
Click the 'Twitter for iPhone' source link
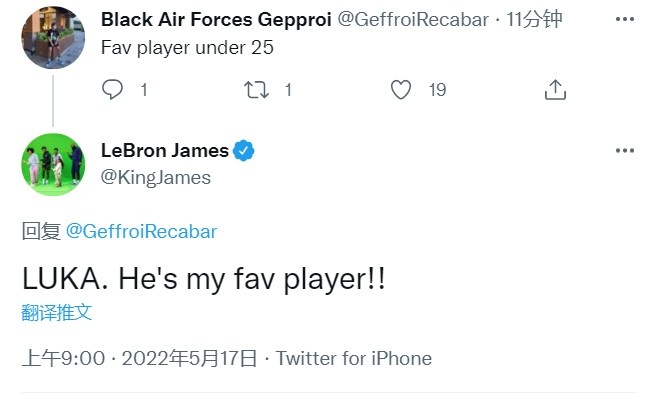[x=354, y=358]
